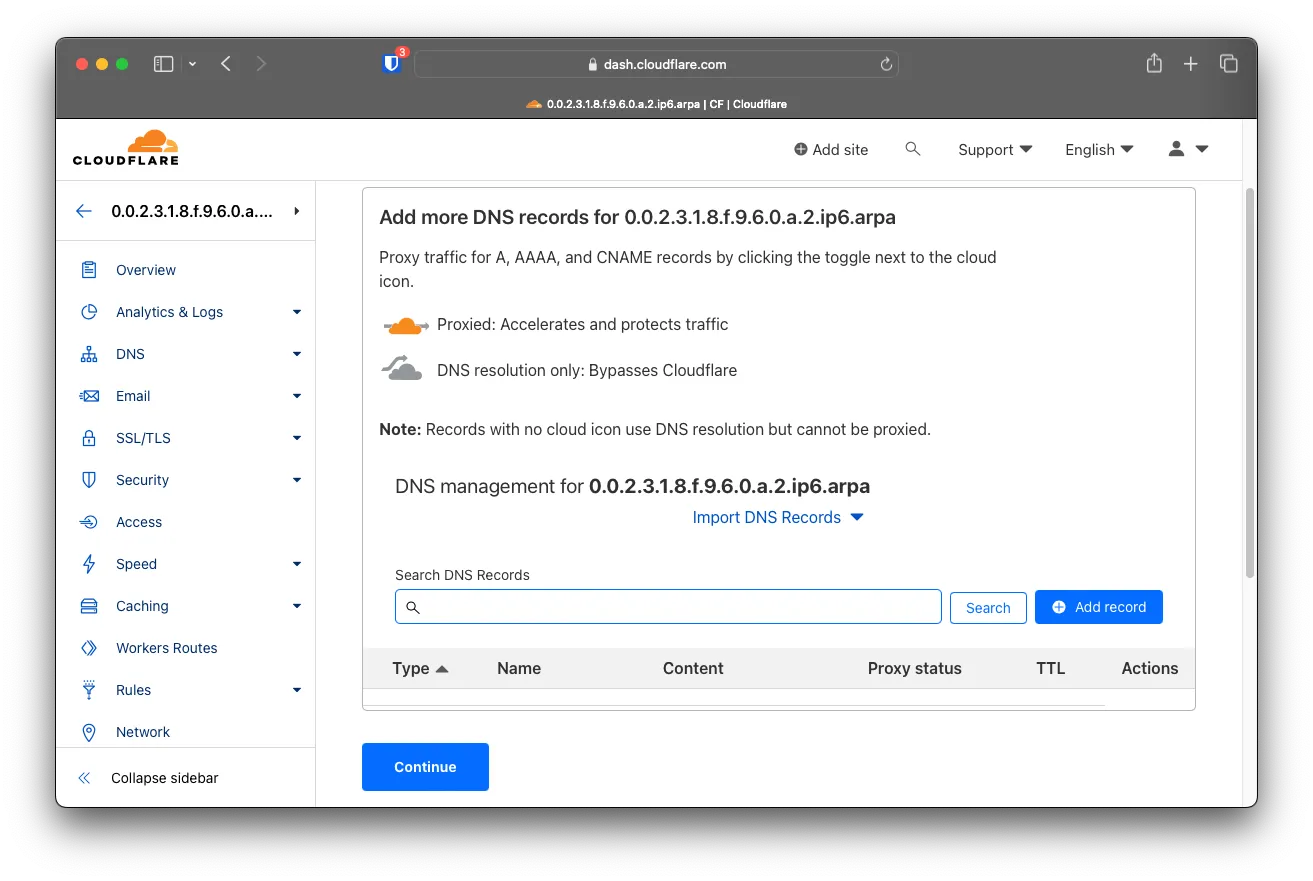Select Caching in the sidebar

pyautogui.click(x=142, y=606)
